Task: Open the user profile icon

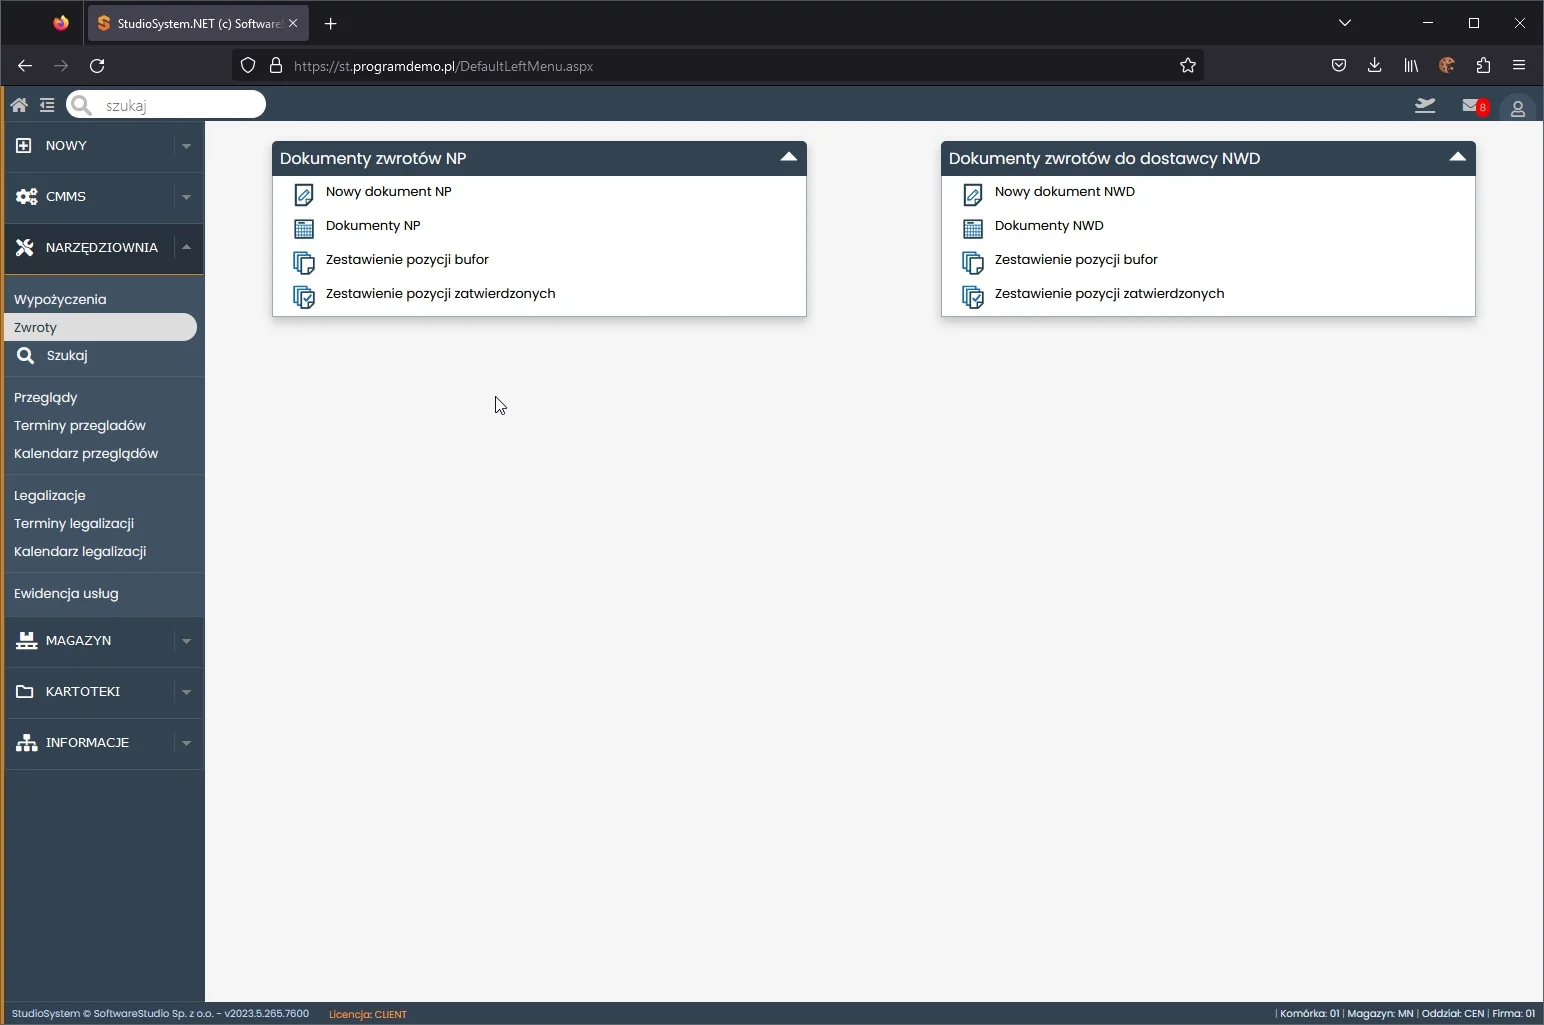Action: point(1517,109)
